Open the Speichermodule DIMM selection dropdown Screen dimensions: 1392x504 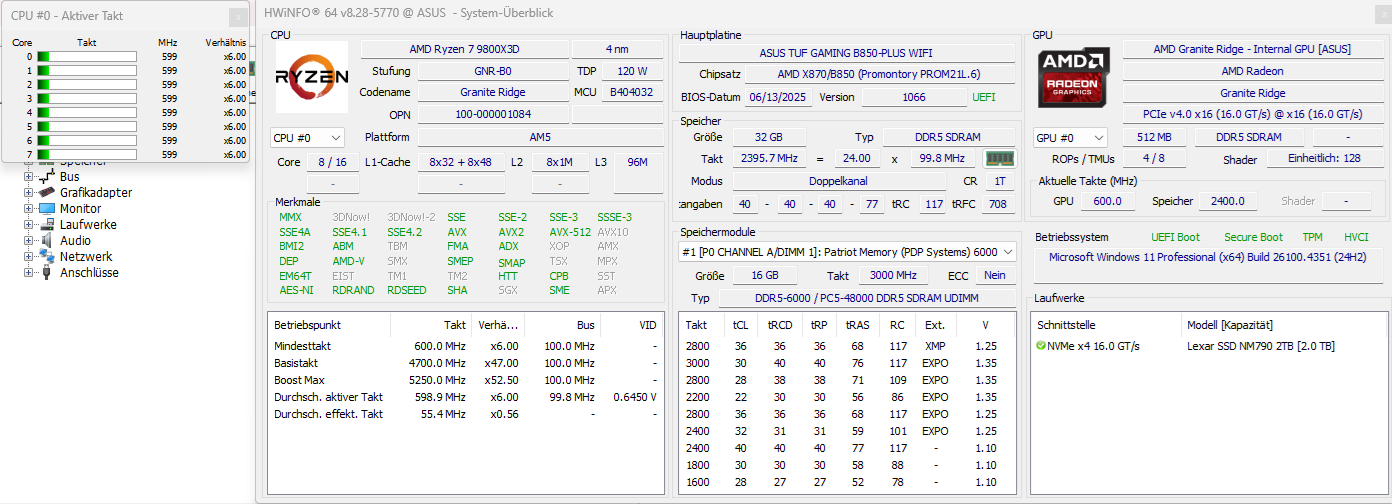click(x=848, y=252)
